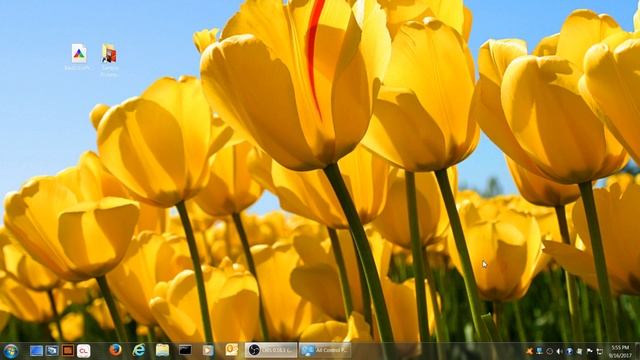Switch to the OBS taskbar window button

[271, 351]
